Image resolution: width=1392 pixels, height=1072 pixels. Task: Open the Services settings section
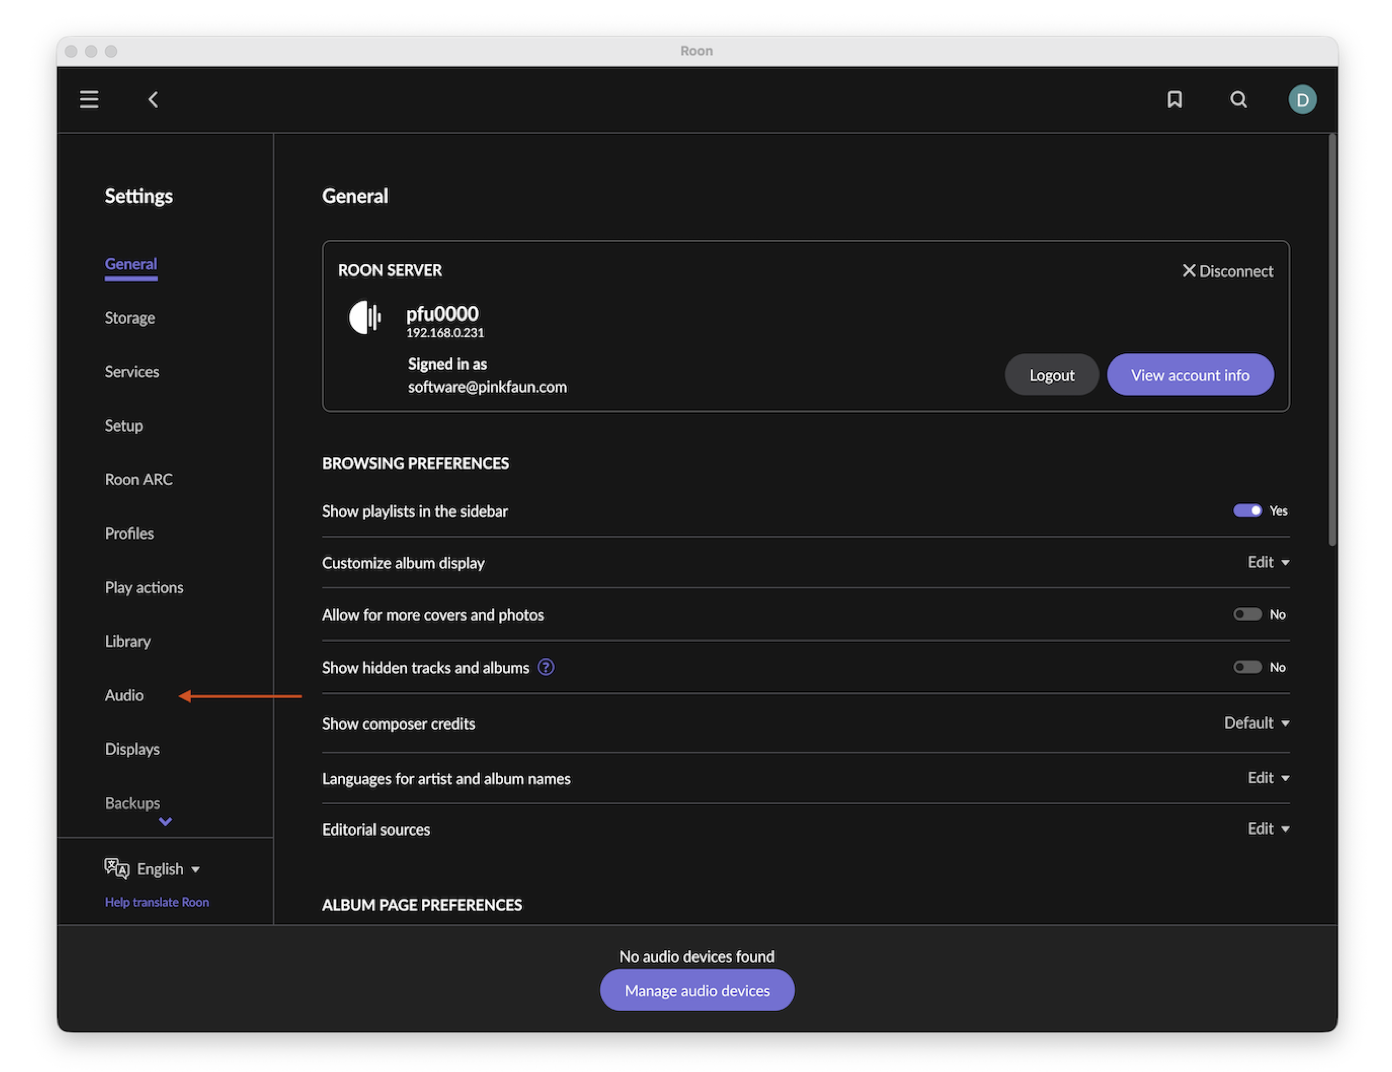click(x=132, y=372)
